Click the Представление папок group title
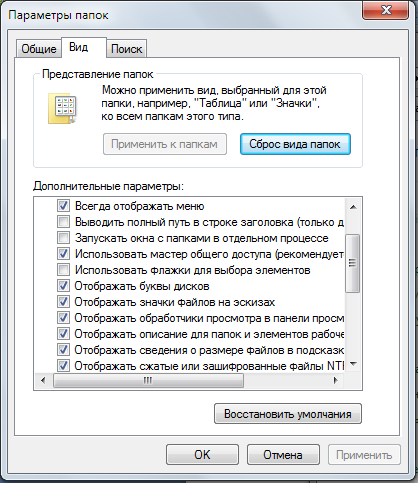418x483 pixels. coord(98,74)
